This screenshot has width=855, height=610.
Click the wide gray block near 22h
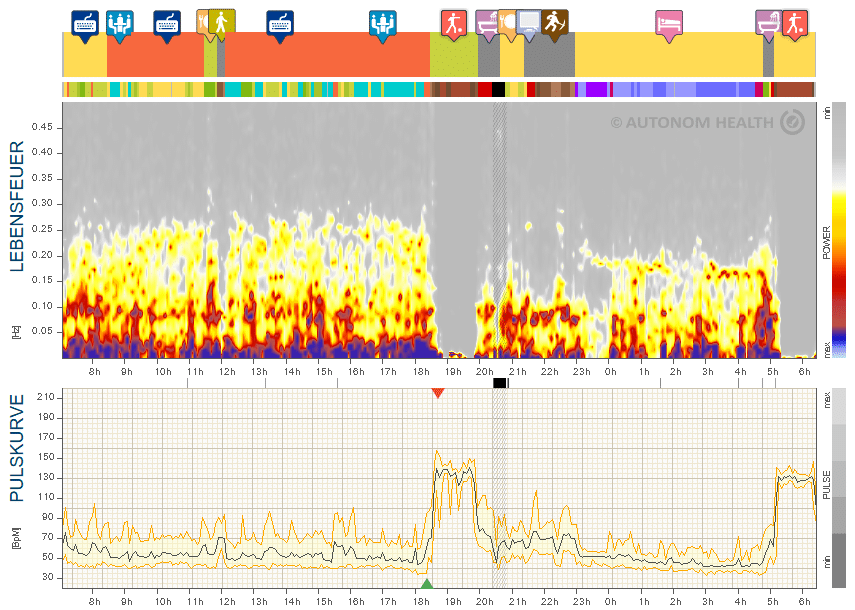[x=549, y=55]
